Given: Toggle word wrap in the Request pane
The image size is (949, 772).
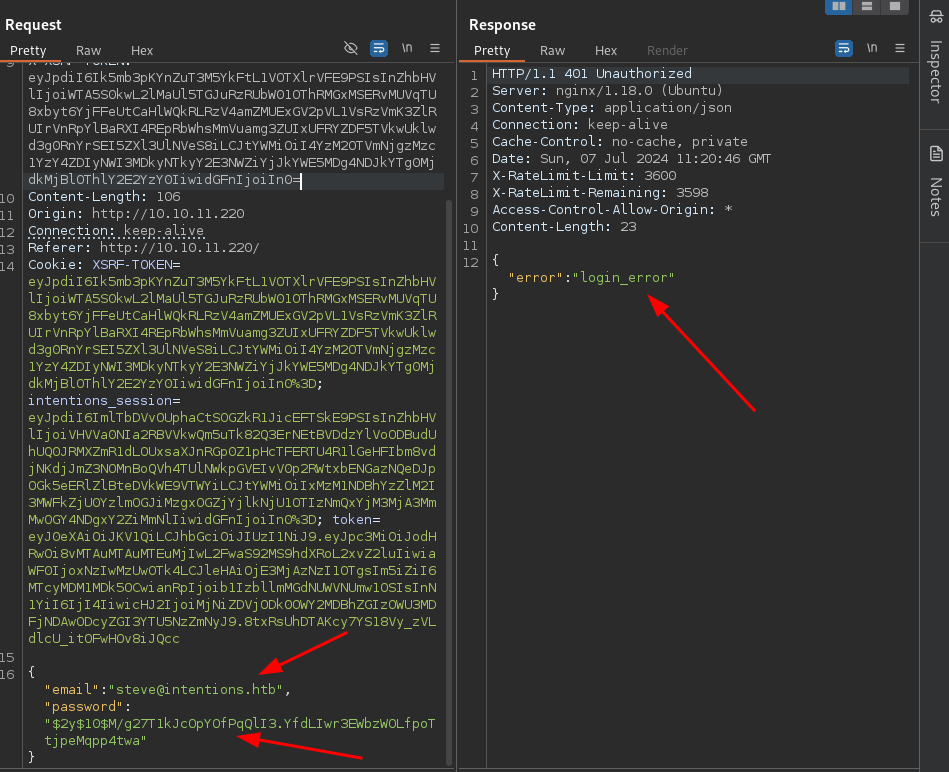Looking at the screenshot, I should (379, 48).
